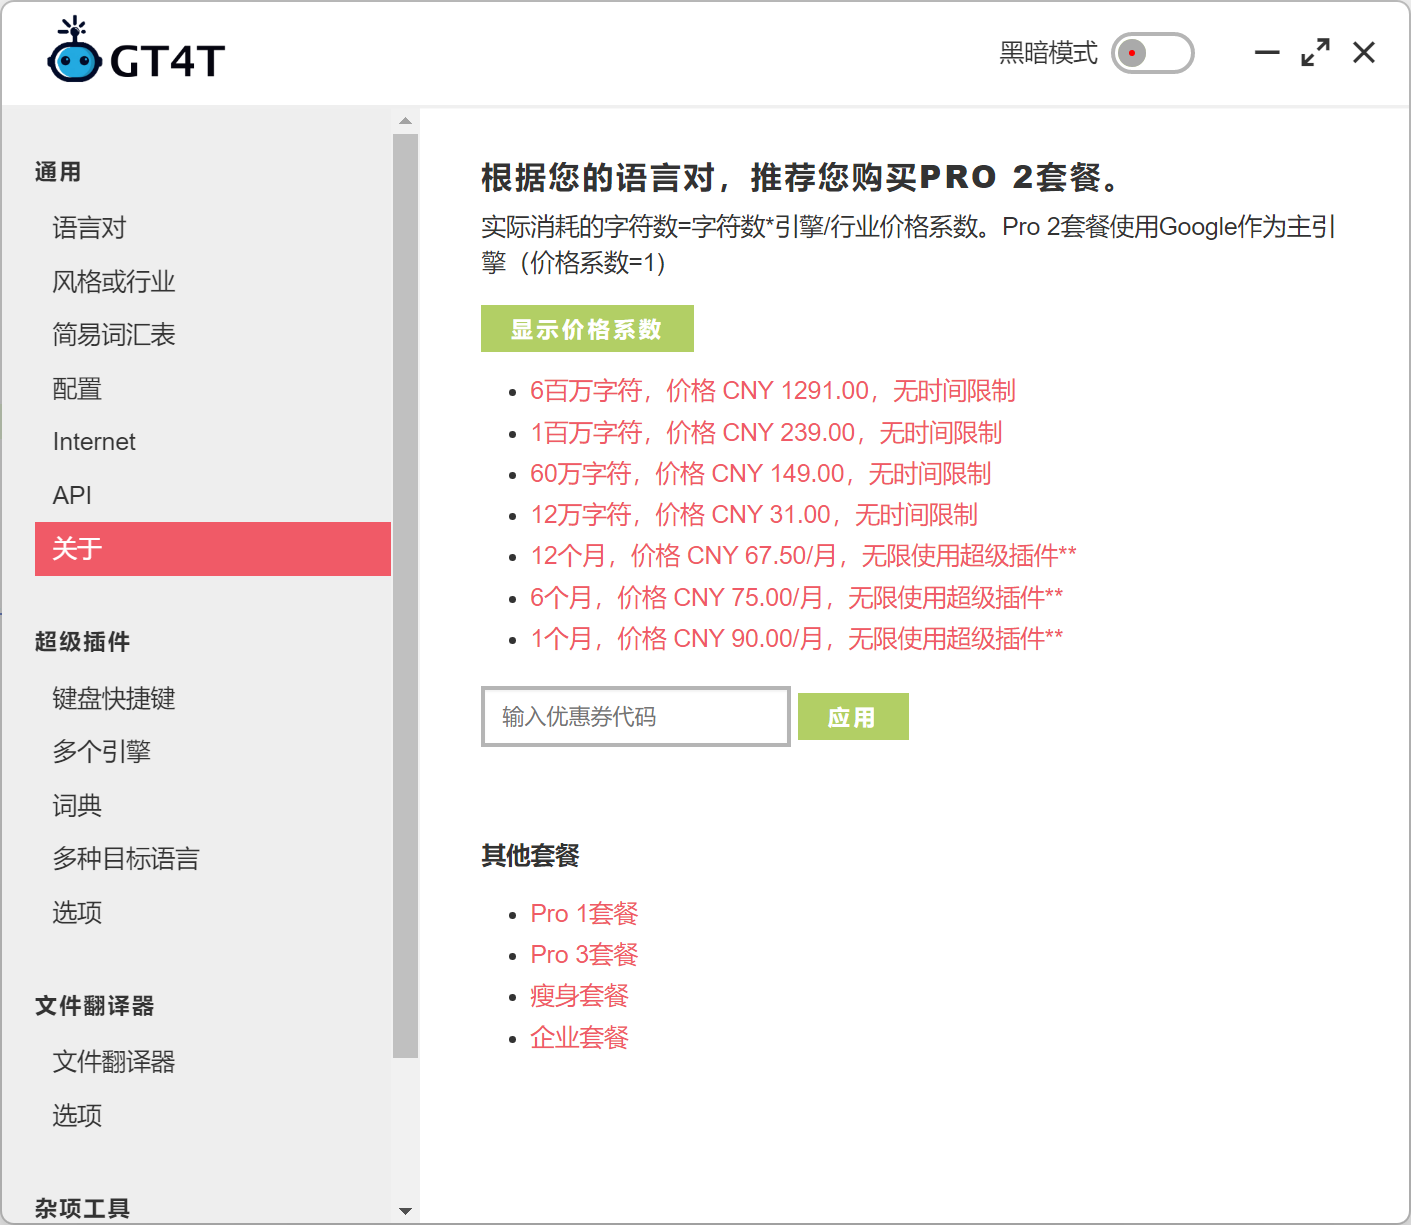
Task: Toggle the dark mode switch
Action: pyautogui.click(x=1152, y=53)
